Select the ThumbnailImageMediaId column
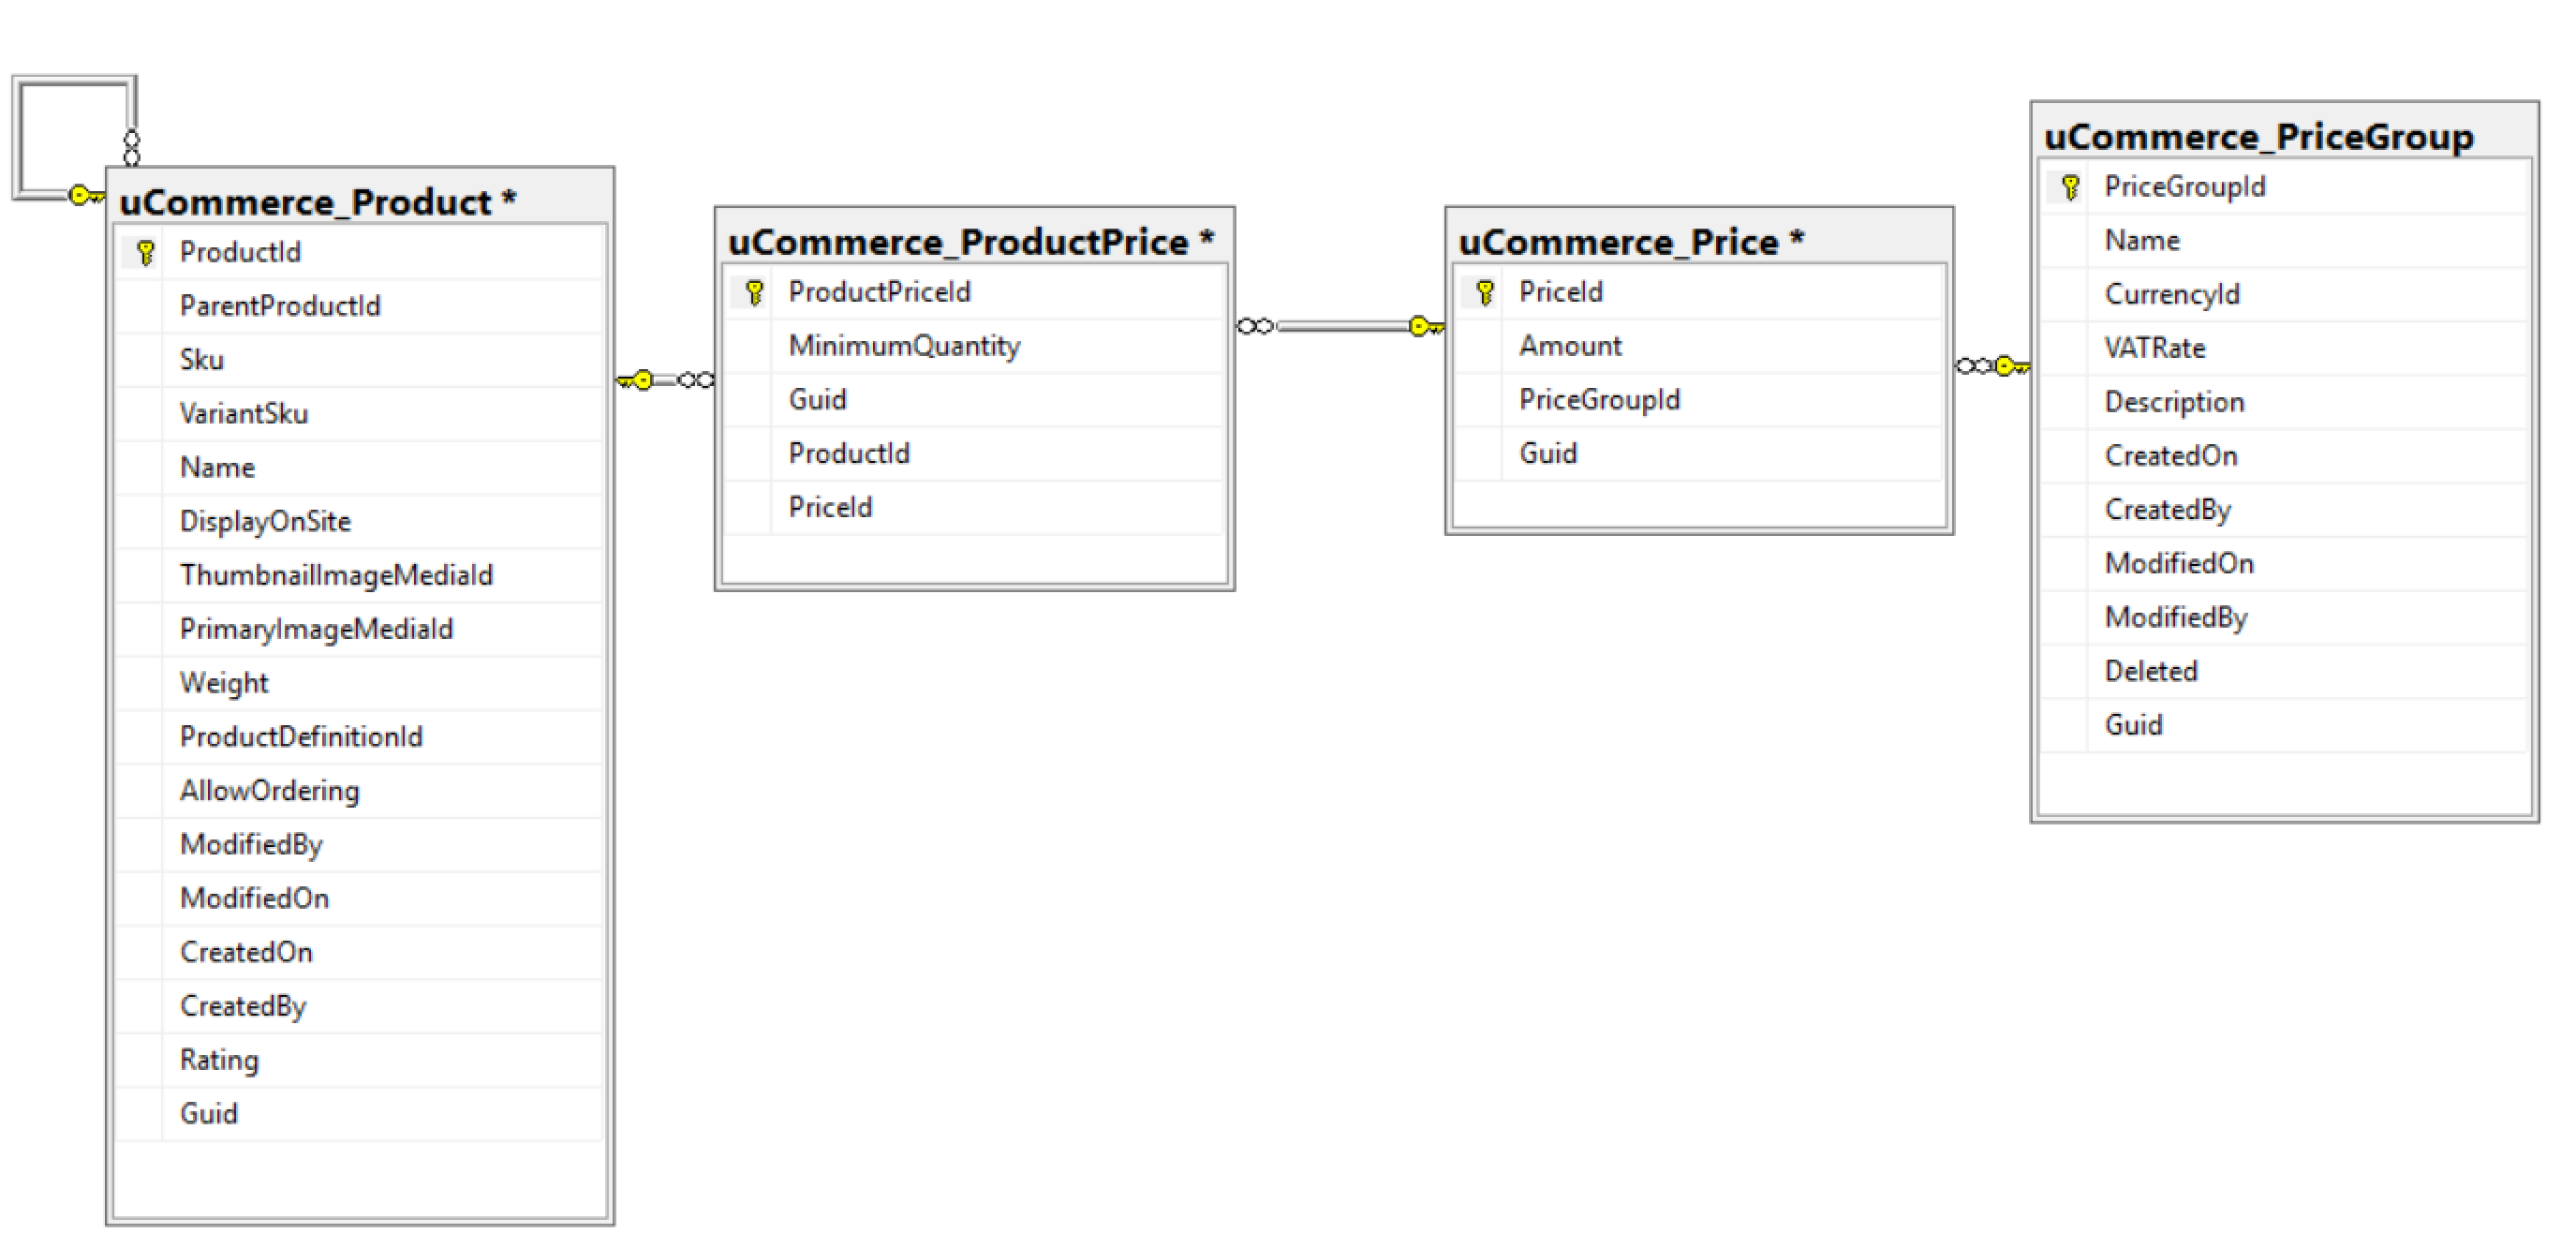The width and height of the screenshot is (2576, 1248). (360, 575)
